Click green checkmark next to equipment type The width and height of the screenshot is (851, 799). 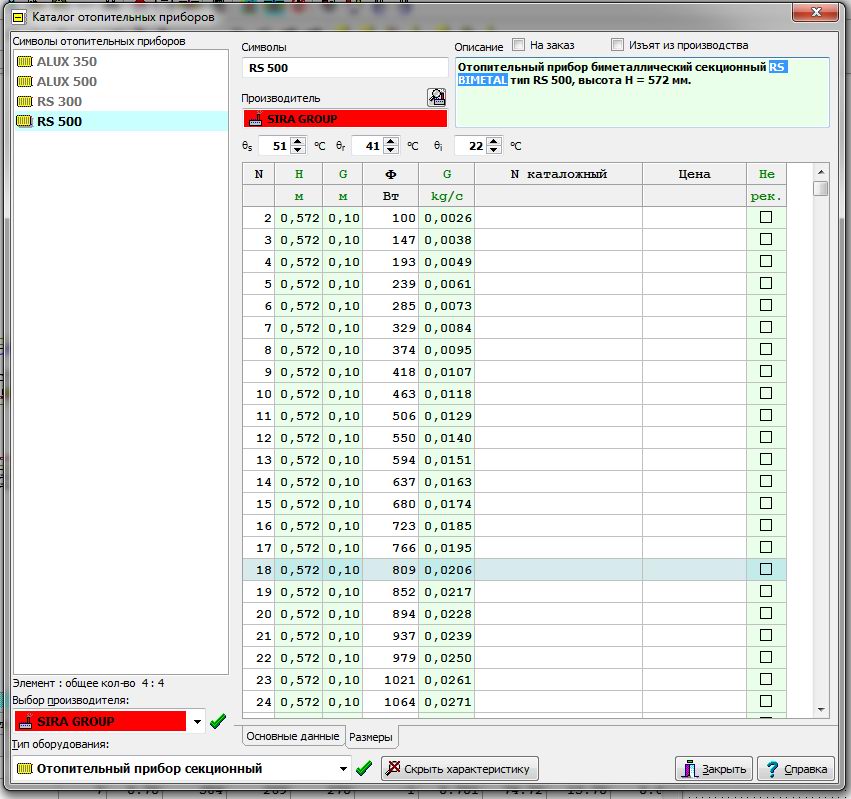pyautogui.click(x=364, y=768)
